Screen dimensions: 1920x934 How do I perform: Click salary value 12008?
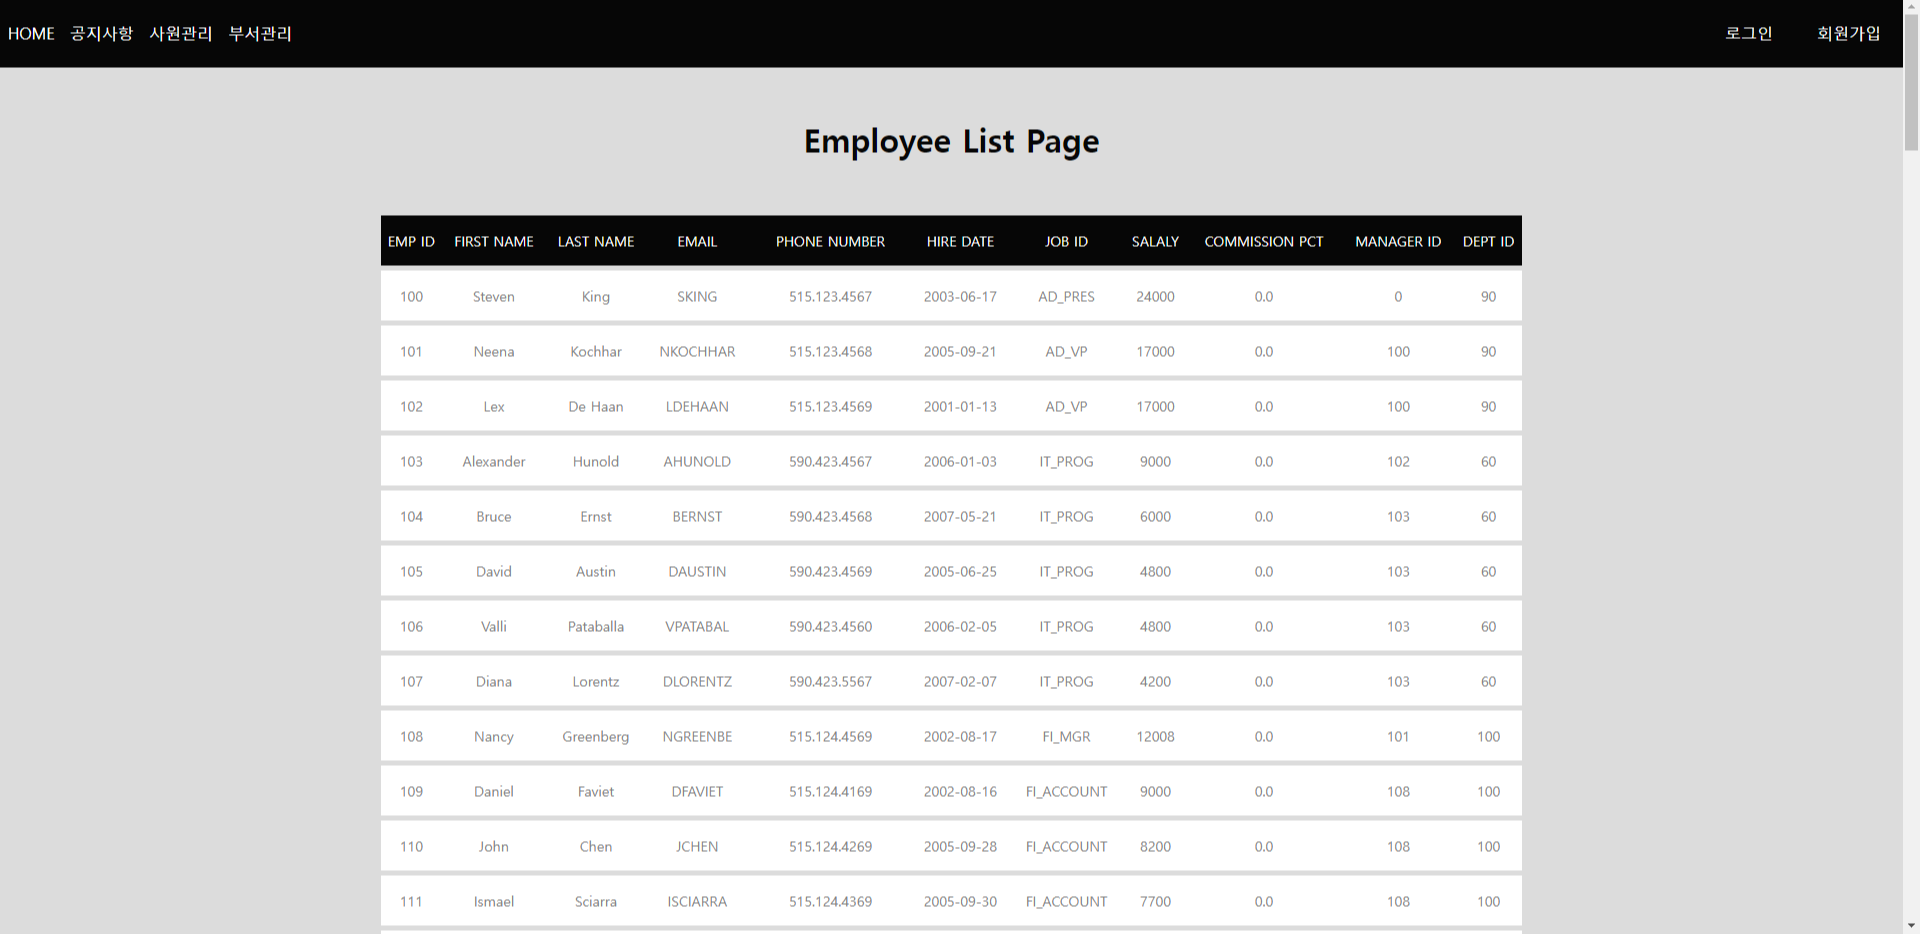pos(1155,736)
